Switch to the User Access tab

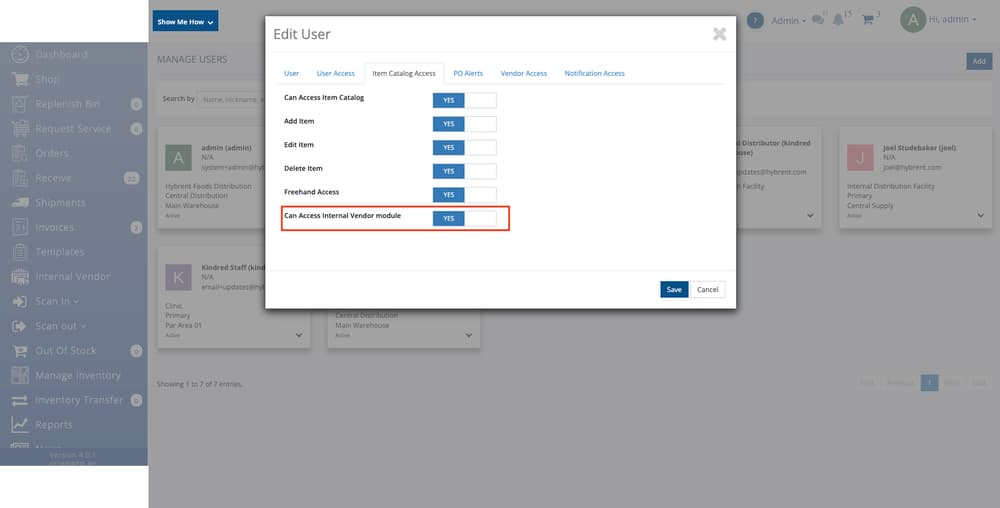click(335, 73)
